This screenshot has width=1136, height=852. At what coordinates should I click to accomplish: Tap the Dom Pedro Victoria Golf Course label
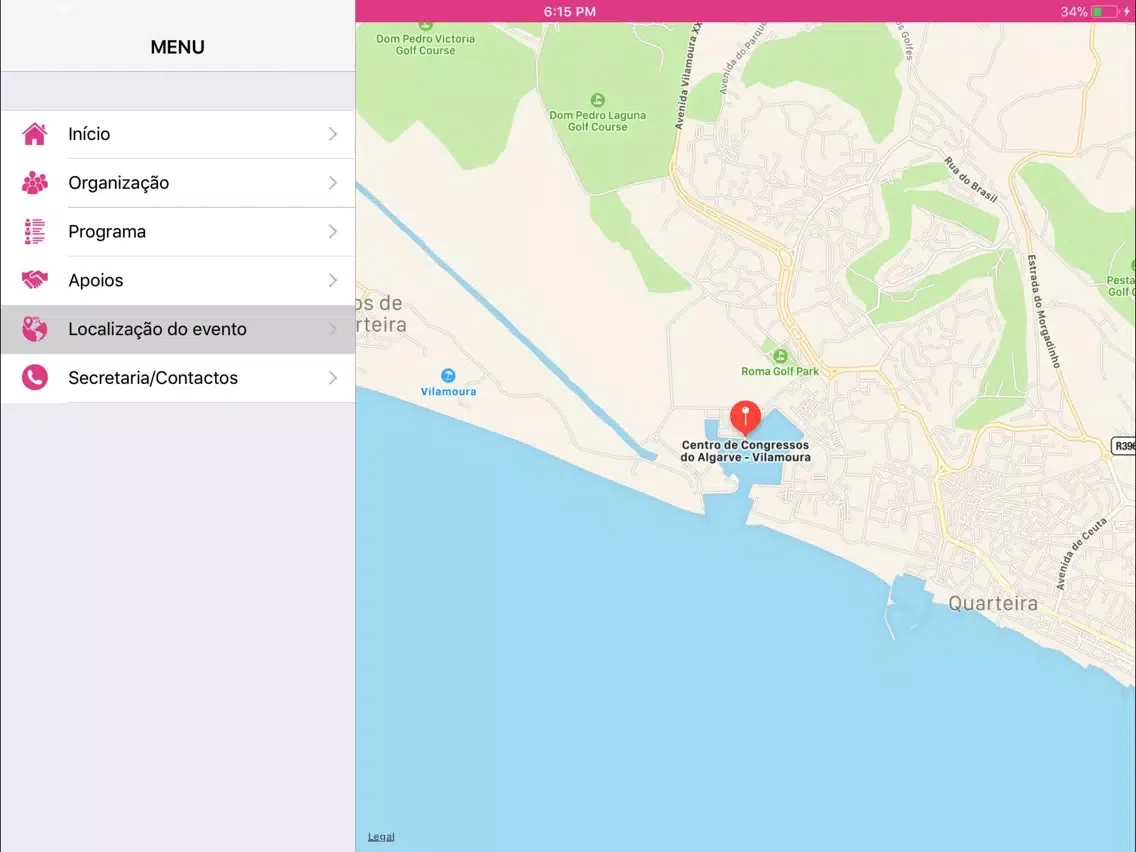(425, 45)
